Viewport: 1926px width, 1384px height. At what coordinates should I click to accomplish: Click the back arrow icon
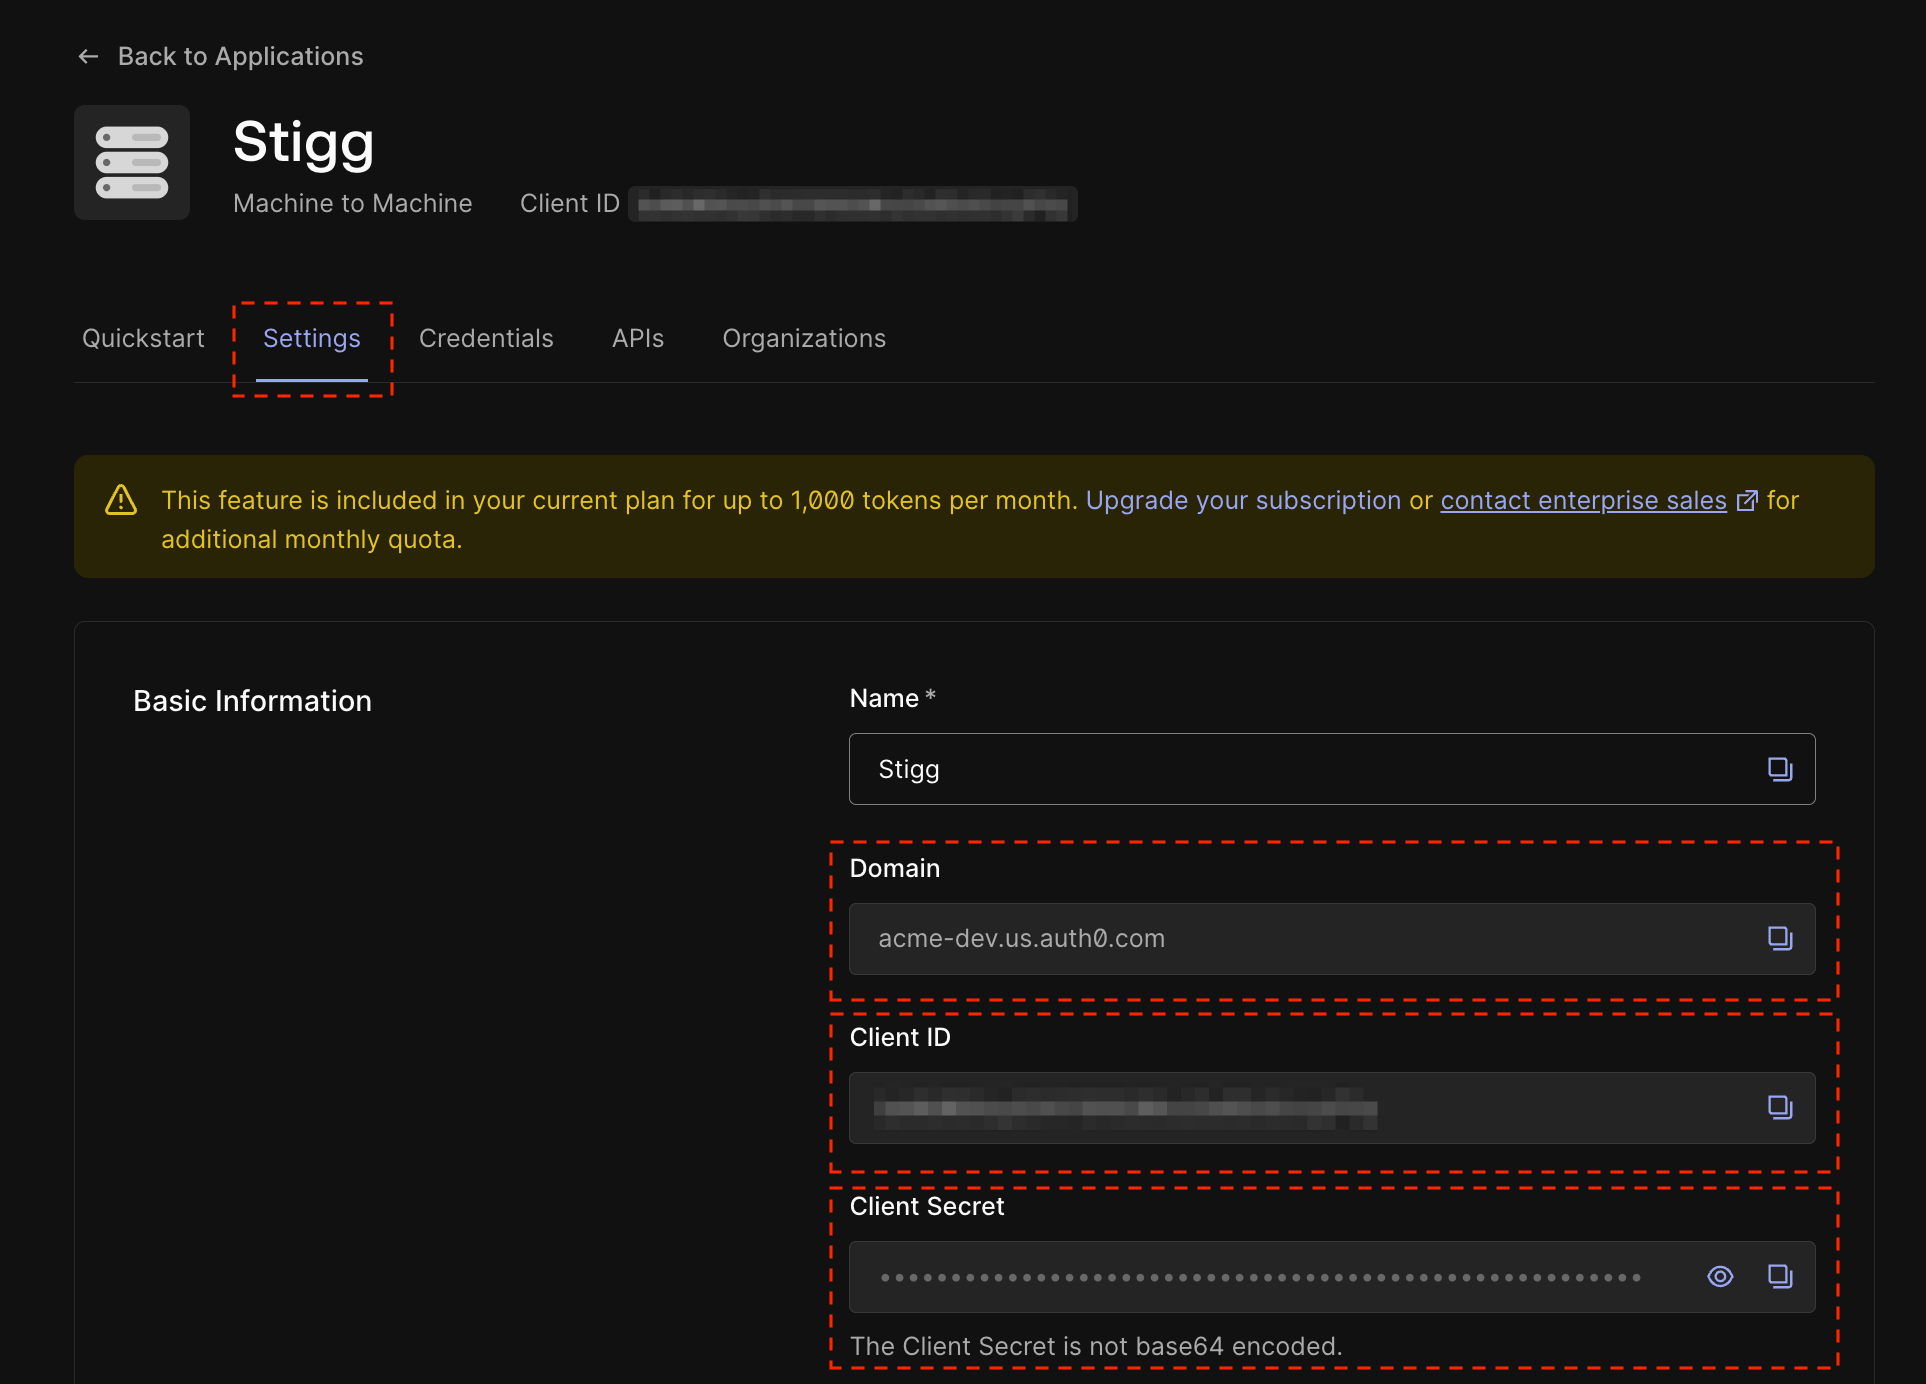pos(88,57)
